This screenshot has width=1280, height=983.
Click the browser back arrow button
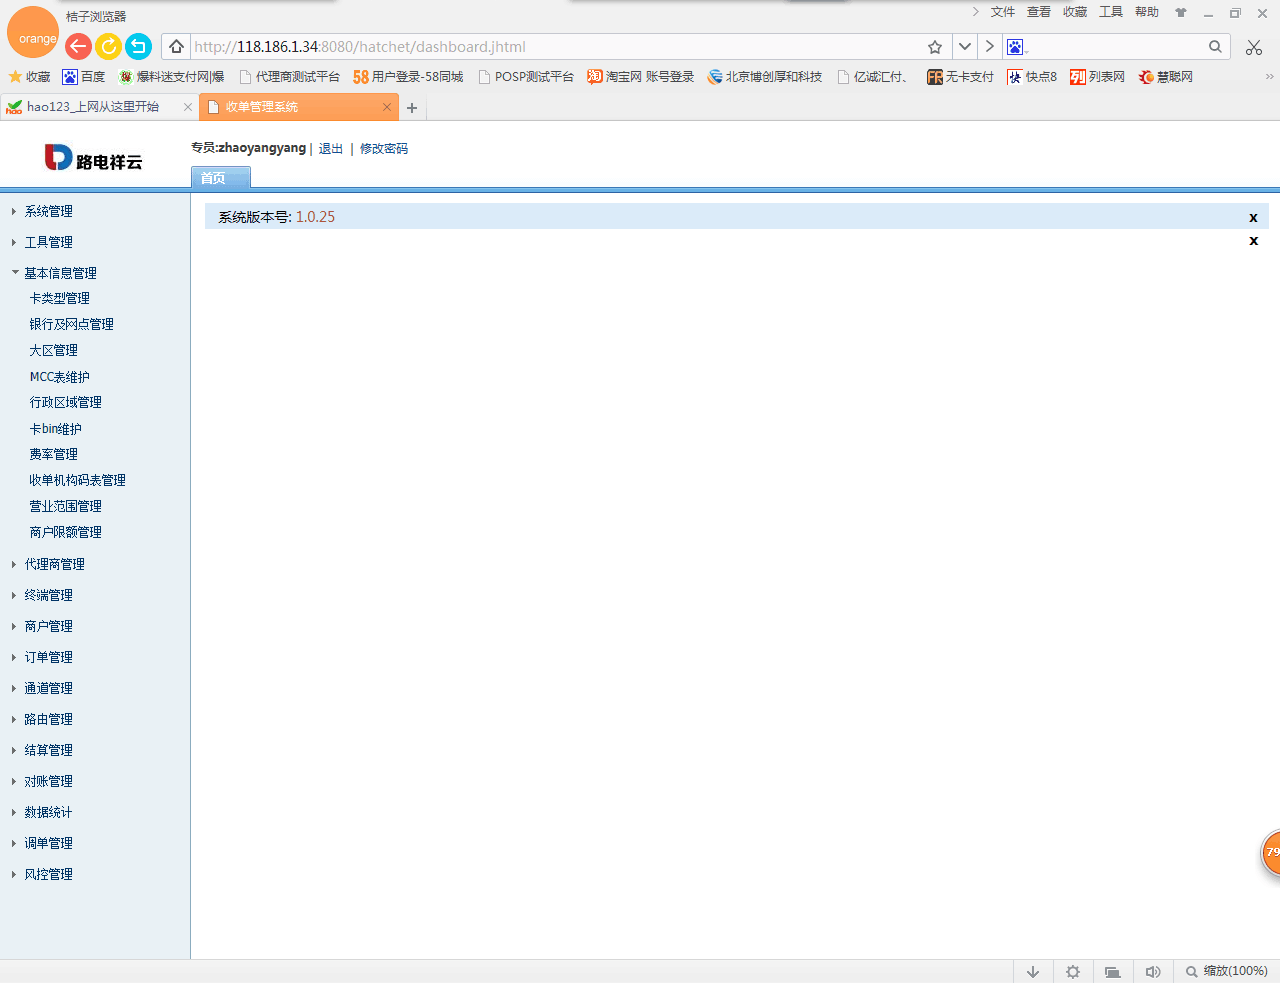(78, 46)
